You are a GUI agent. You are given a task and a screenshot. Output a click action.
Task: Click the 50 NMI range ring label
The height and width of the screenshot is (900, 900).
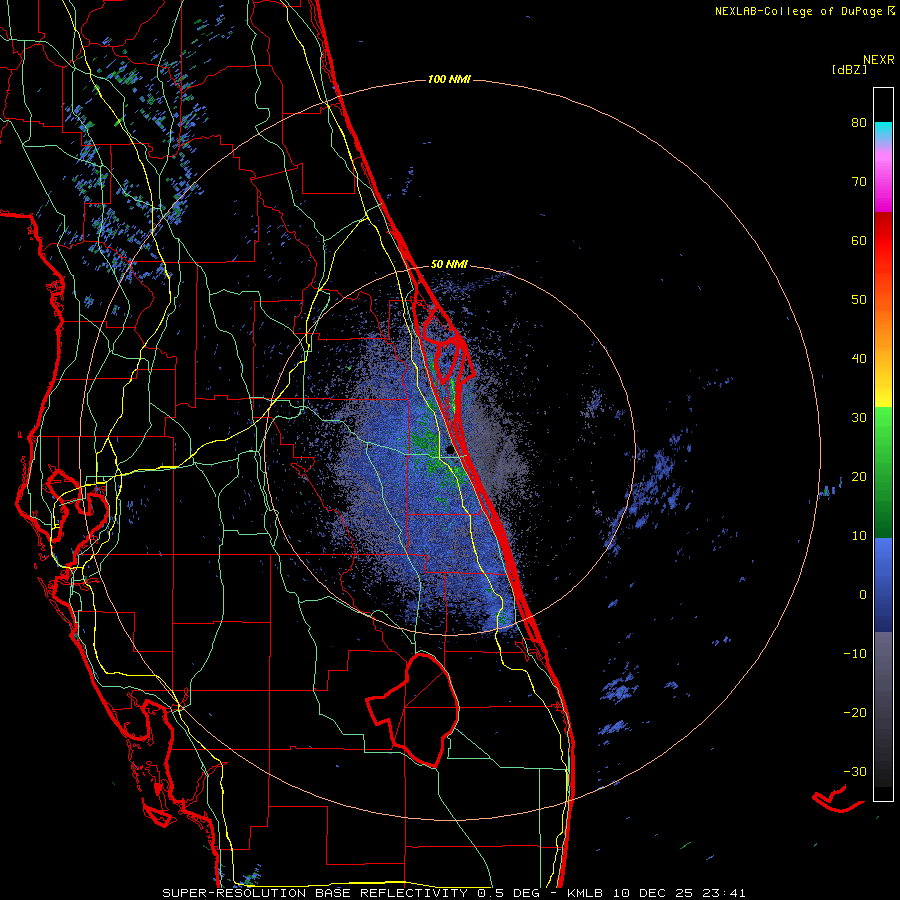pos(449,265)
